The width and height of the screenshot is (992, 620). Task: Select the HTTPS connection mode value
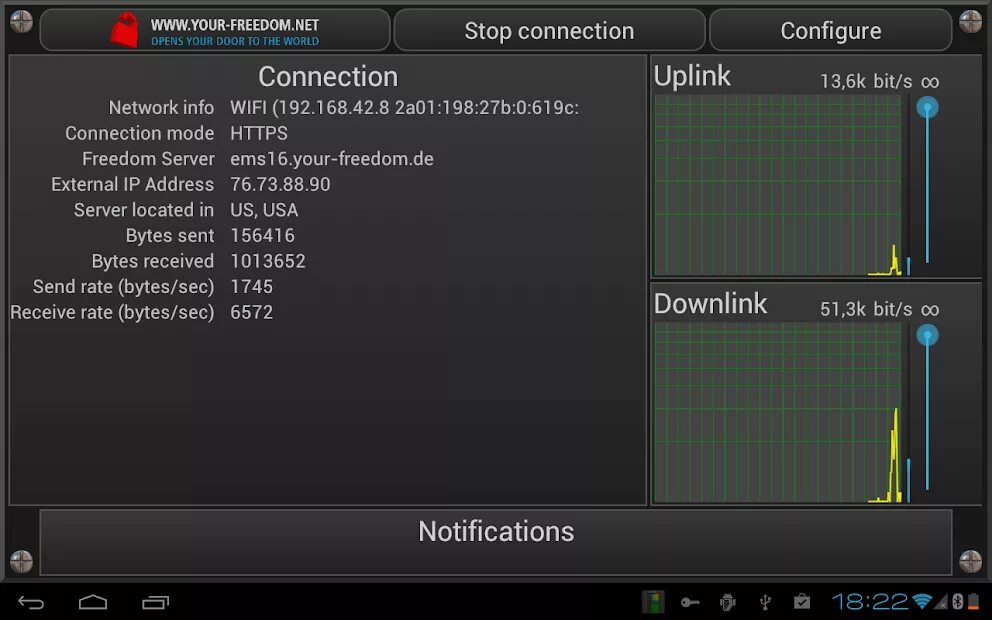(259, 133)
